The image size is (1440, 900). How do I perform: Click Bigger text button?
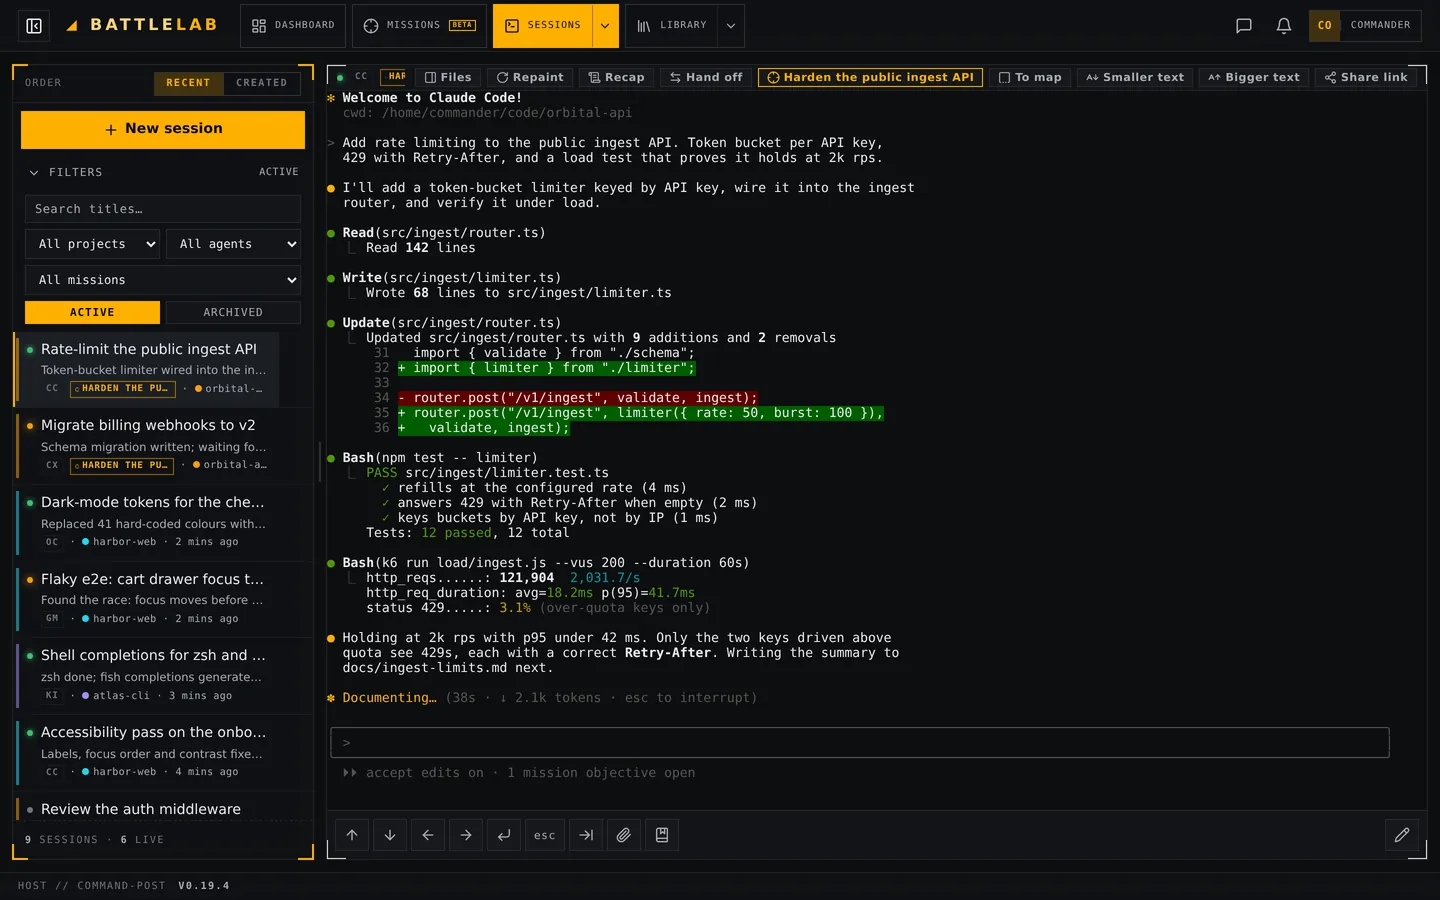pyautogui.click(x=1254, y=77)
